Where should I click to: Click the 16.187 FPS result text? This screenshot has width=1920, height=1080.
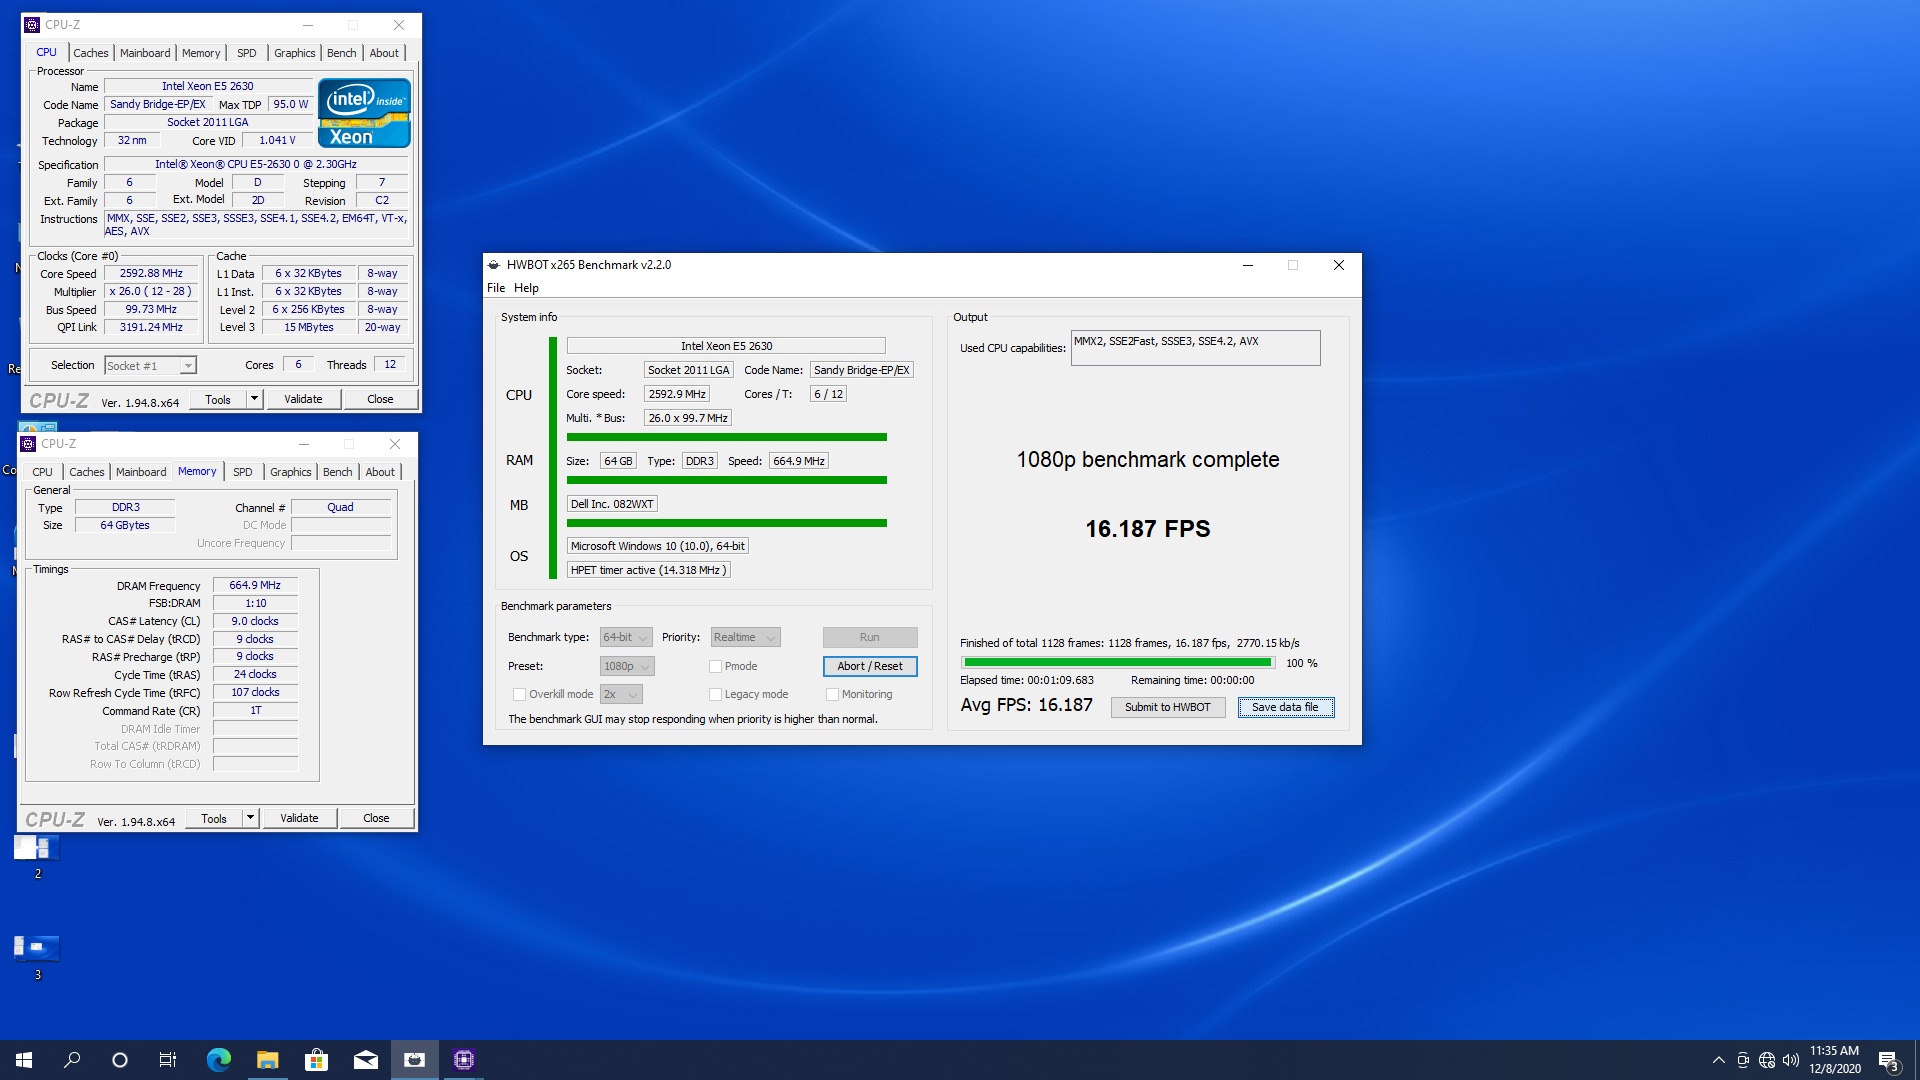[x=1147, y=529]
